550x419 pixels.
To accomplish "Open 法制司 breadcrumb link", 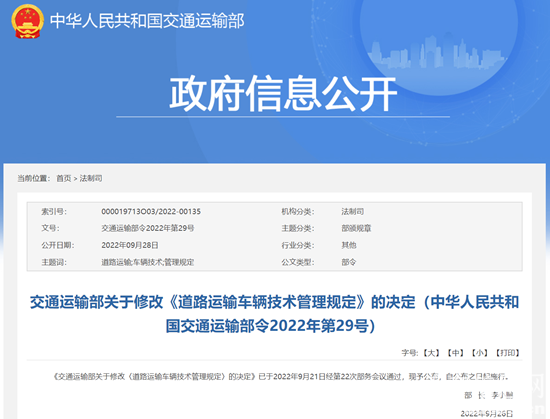I will click(x=91, y=178).
